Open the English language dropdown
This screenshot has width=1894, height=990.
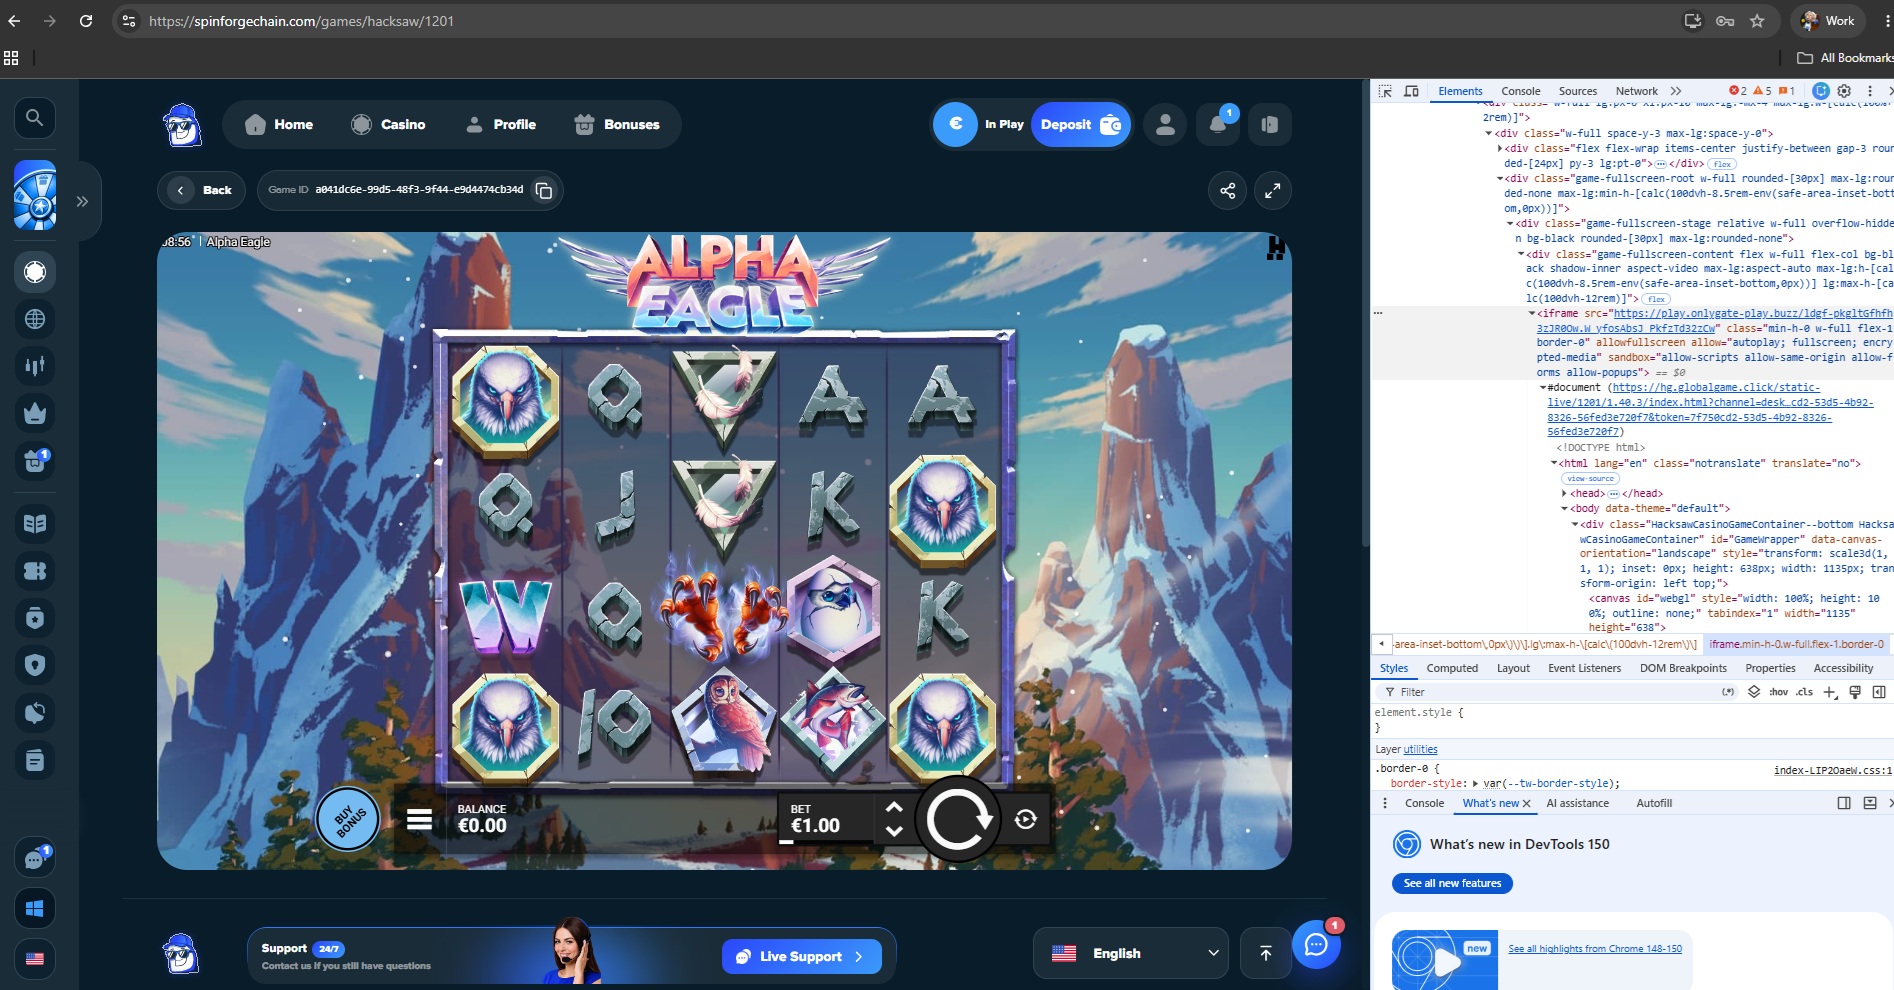tap(1130, 953)
